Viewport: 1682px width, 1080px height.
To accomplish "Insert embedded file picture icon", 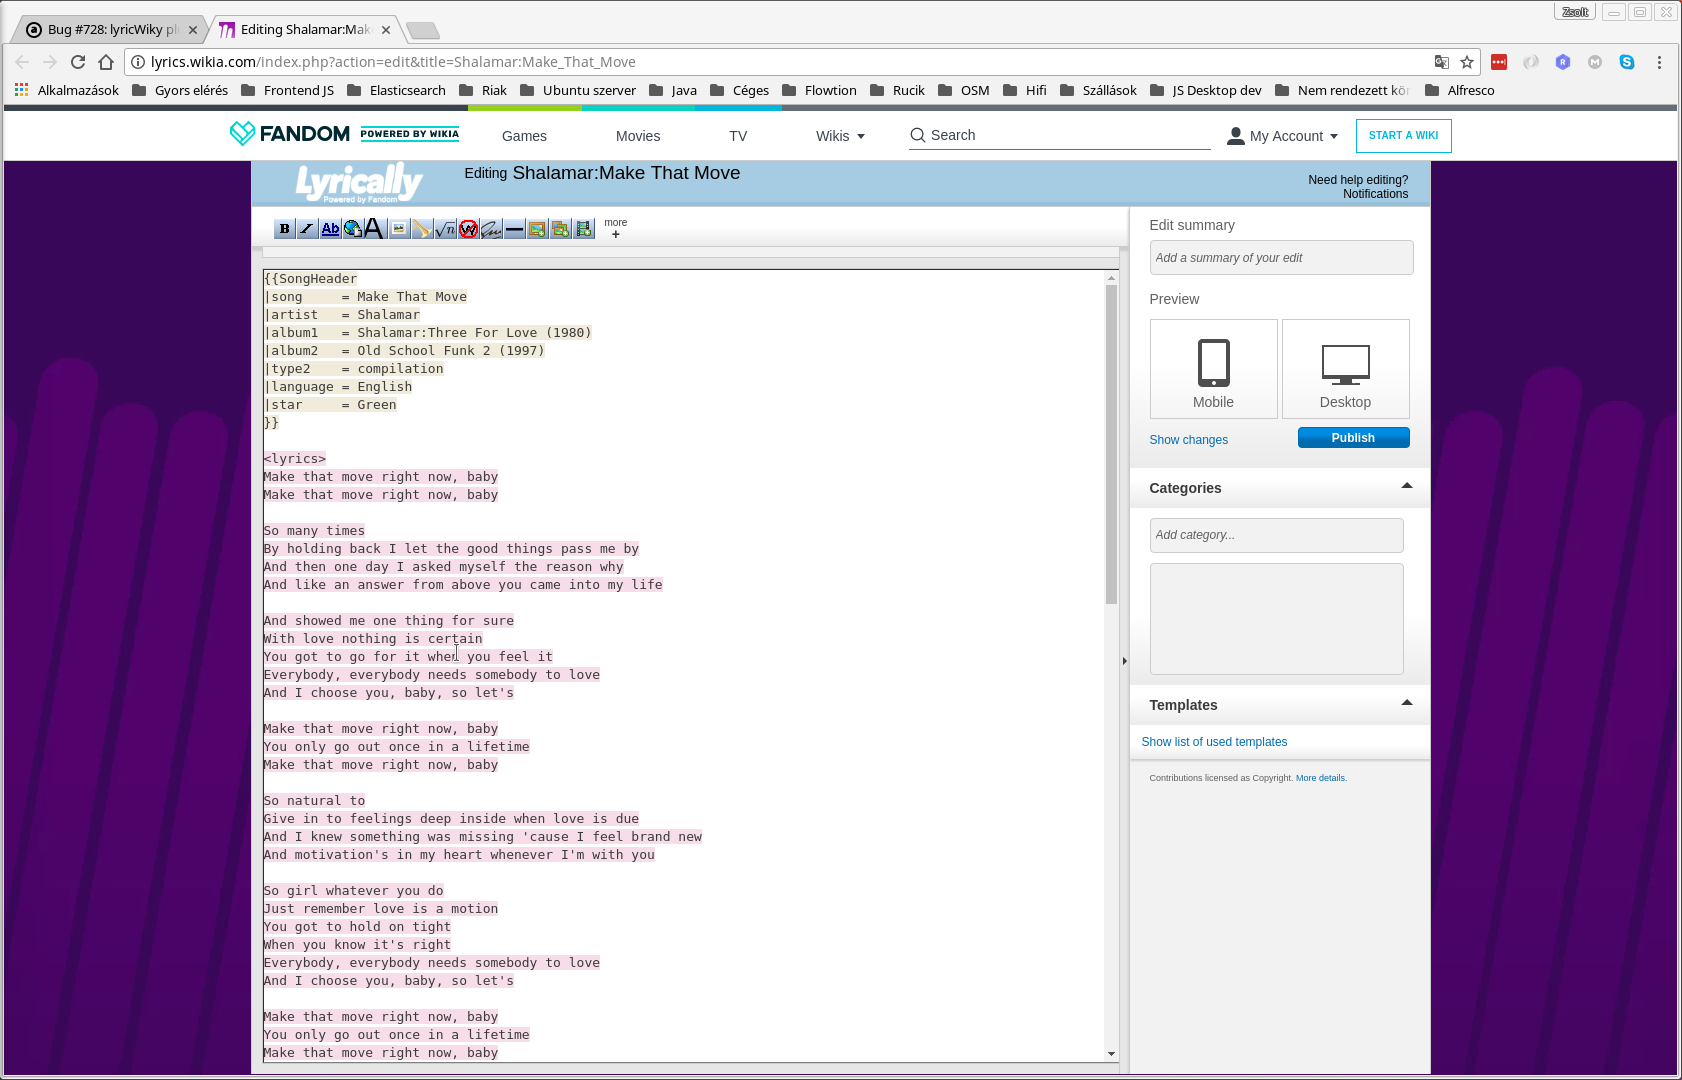I will click(x=399, y=229).
